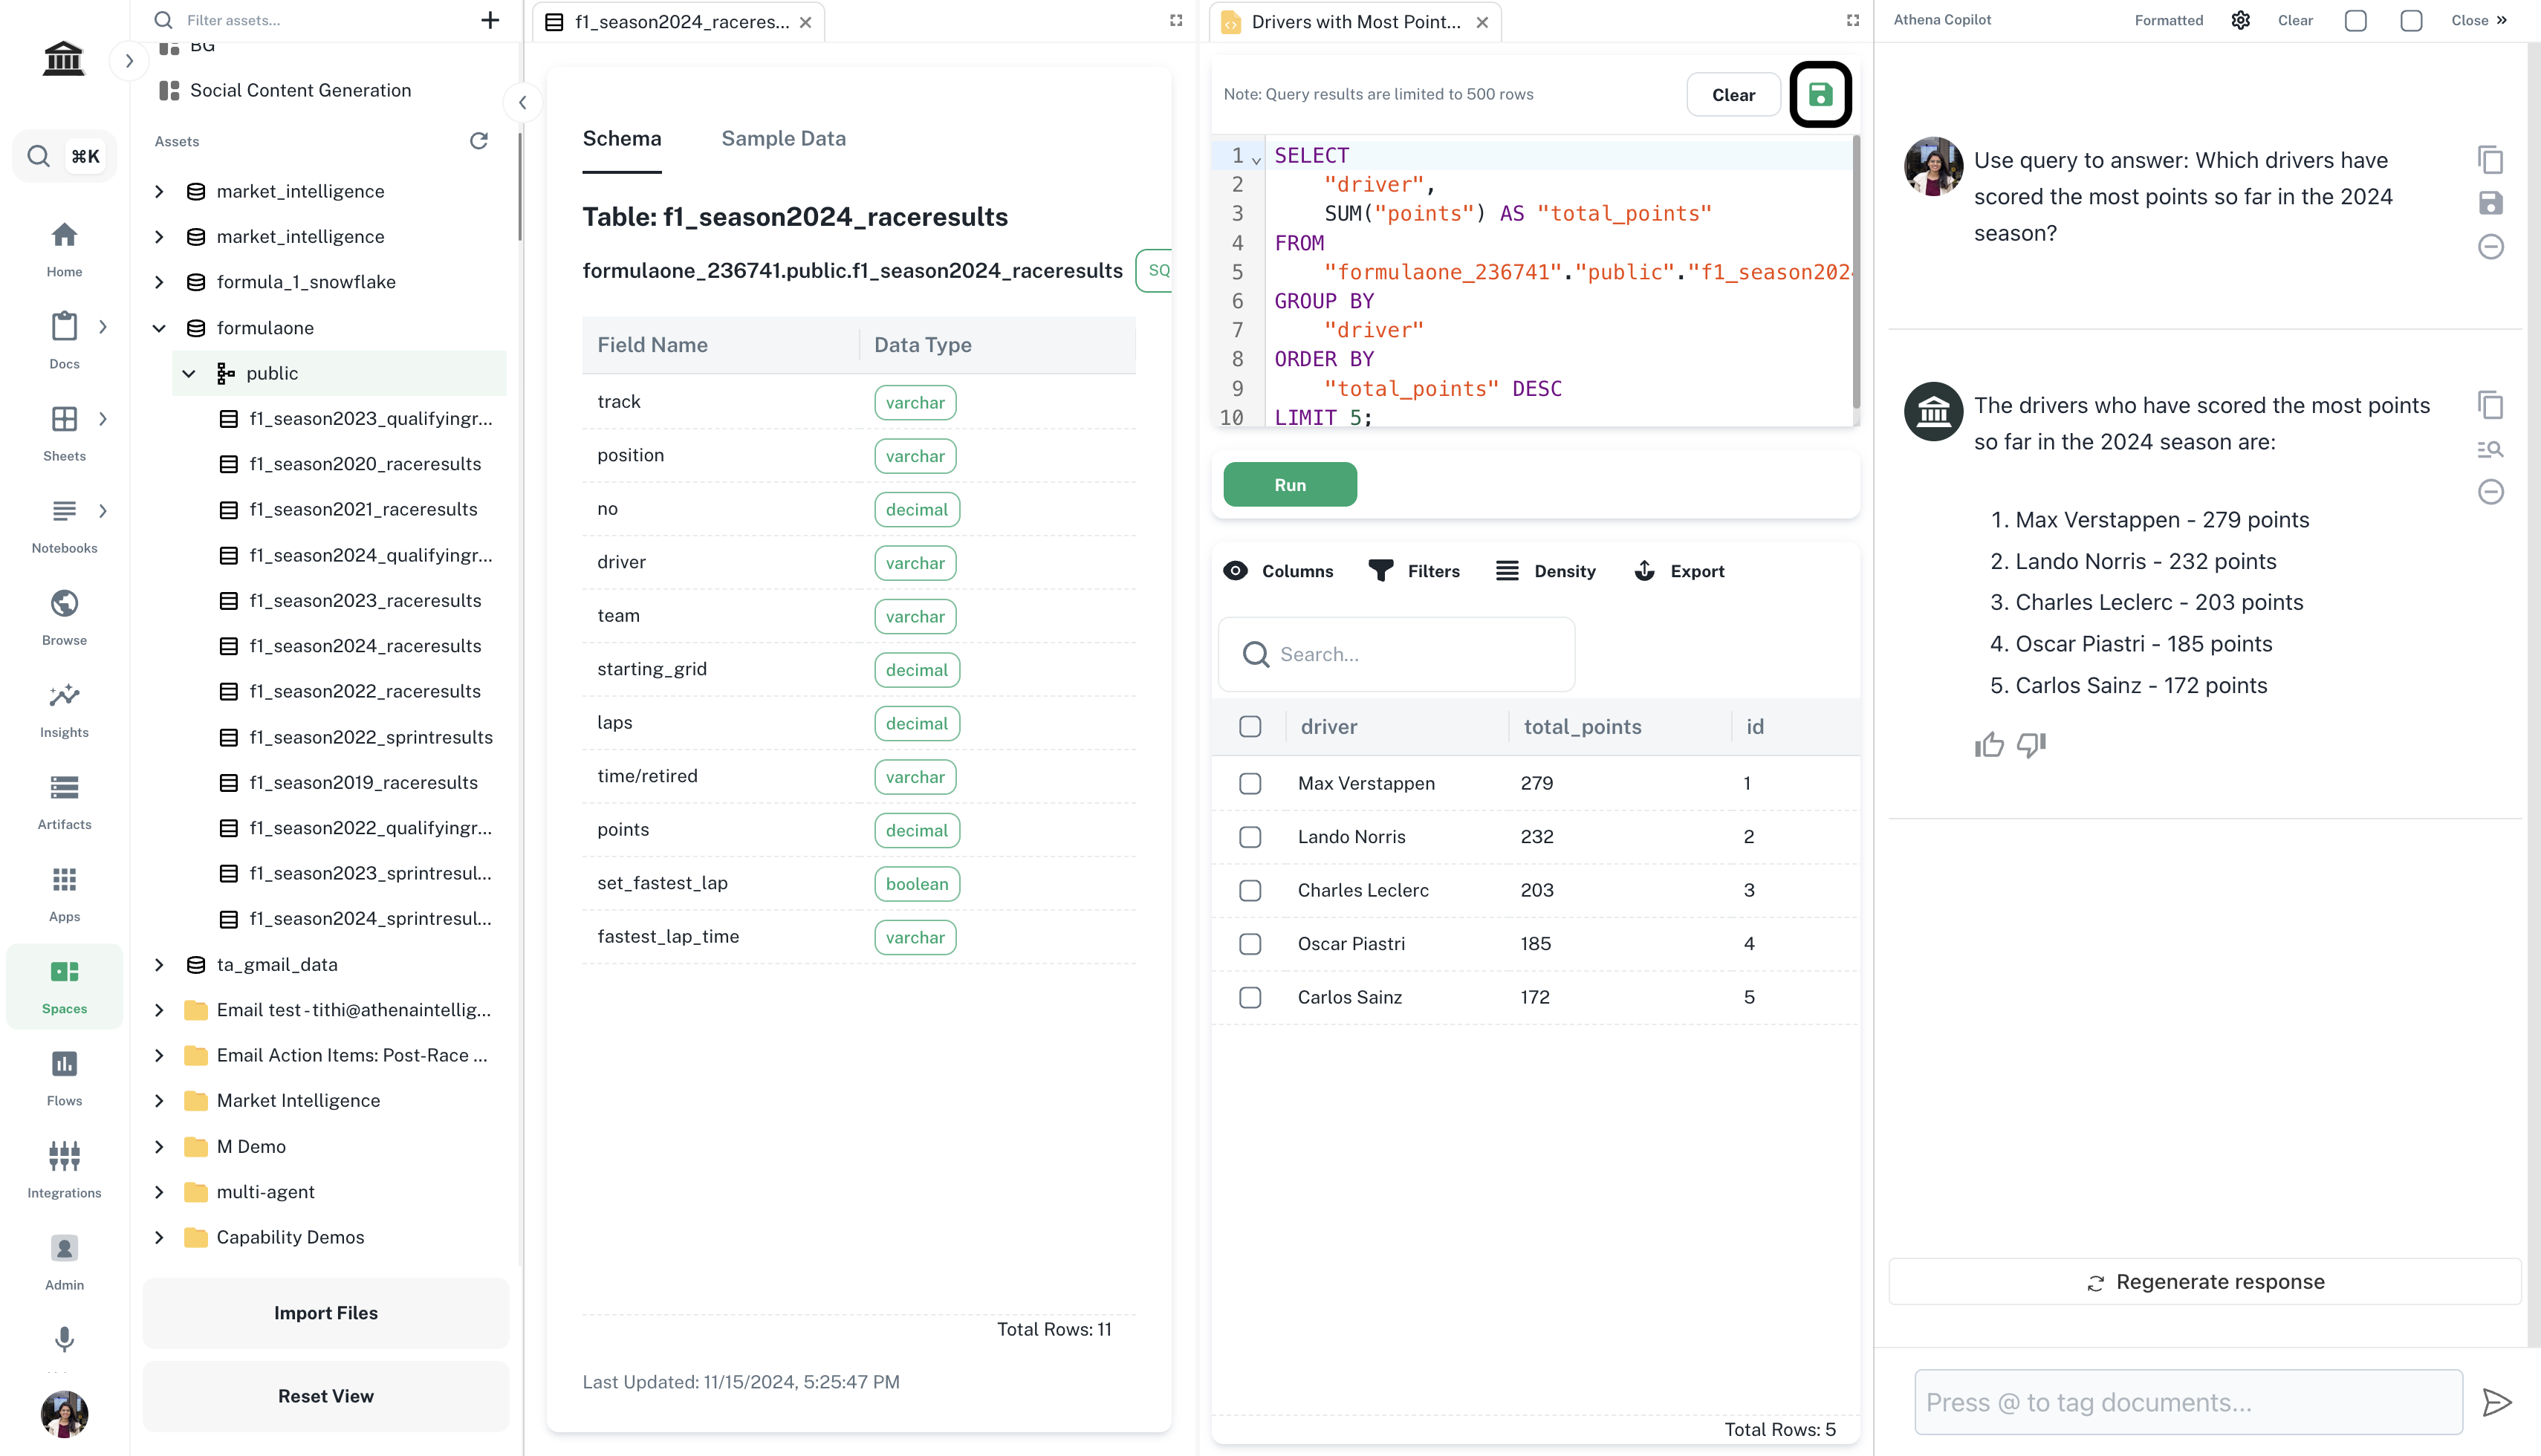The width and height of the screenshot is (2541, 1456).
Task: Switch to the Sample Data tab
Action: [x=783, y=139]
